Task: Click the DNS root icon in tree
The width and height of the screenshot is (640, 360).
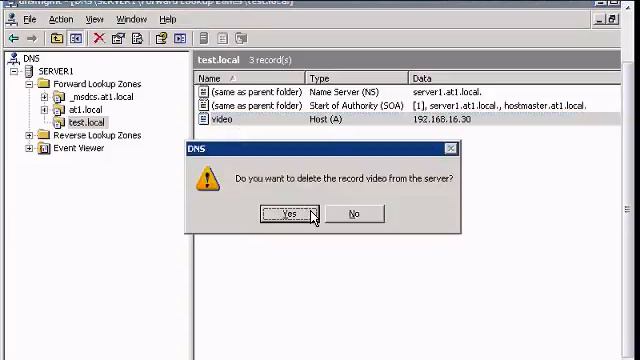Action: 14,59
